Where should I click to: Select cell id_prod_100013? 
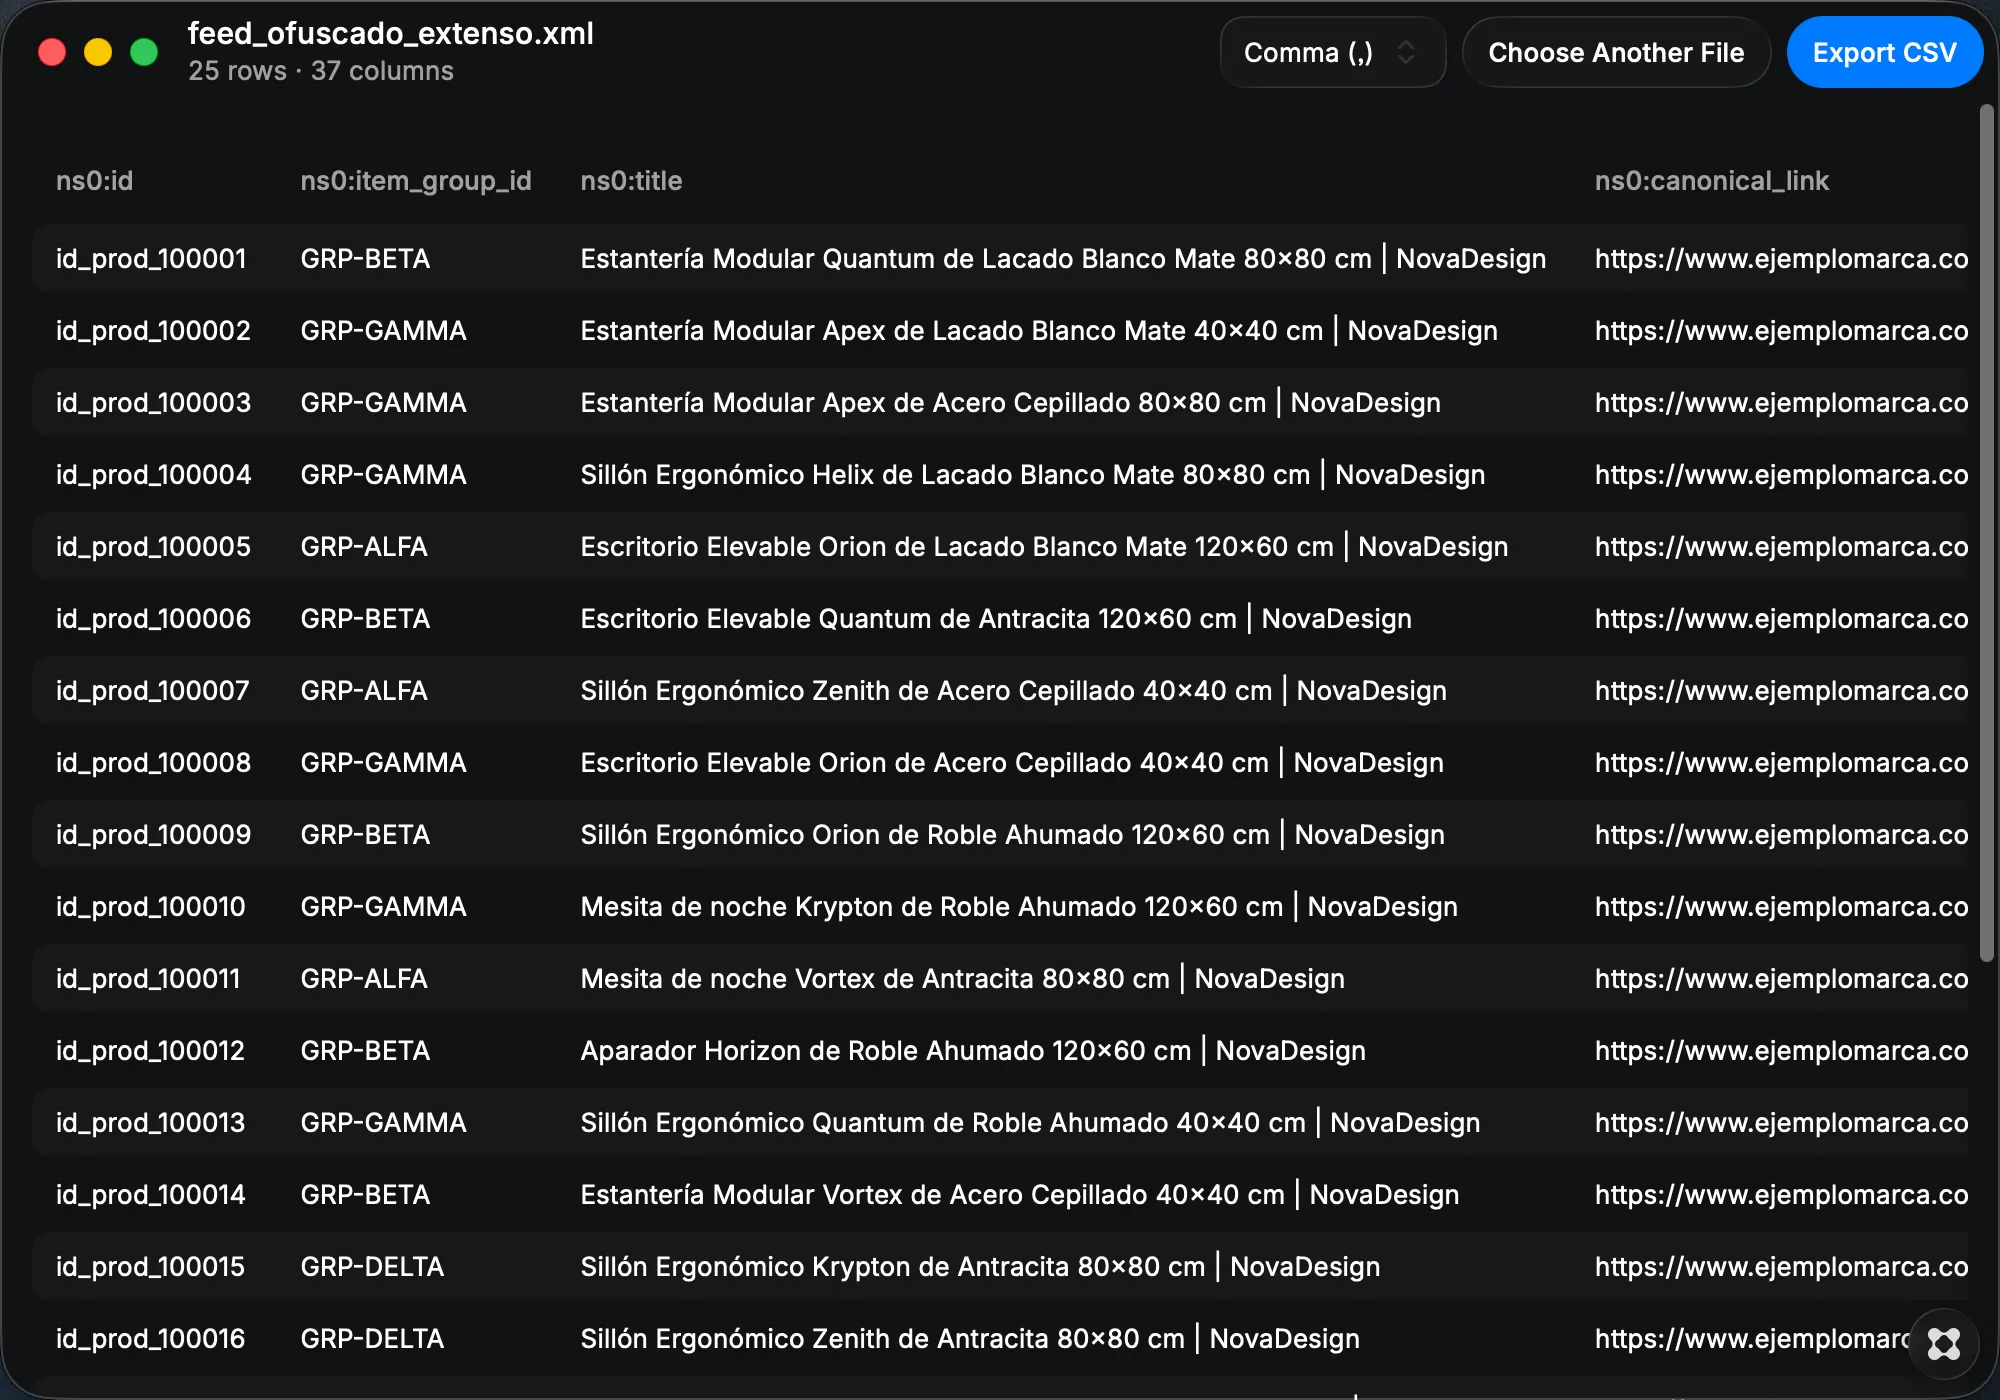150,1123
